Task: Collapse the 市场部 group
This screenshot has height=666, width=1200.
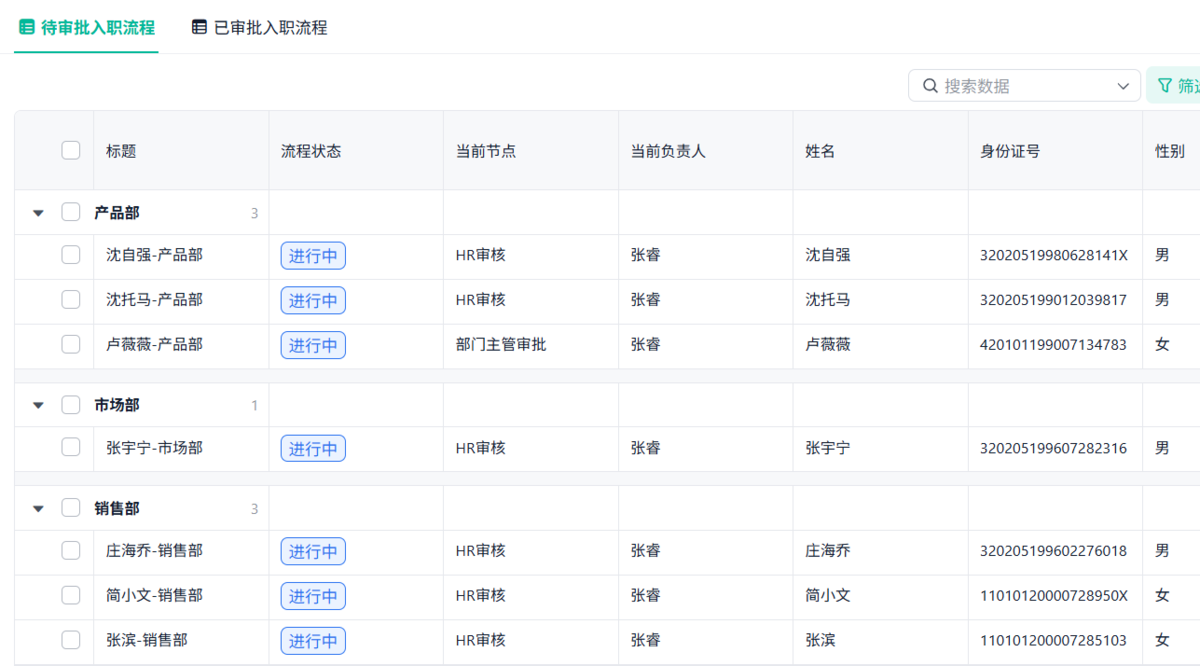Action: point(38,405)
